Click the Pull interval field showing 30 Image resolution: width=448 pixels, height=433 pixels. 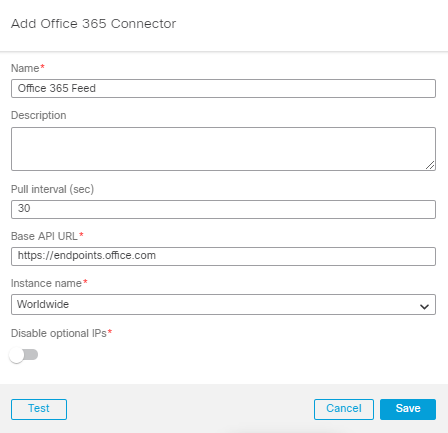tap(223, 209)
